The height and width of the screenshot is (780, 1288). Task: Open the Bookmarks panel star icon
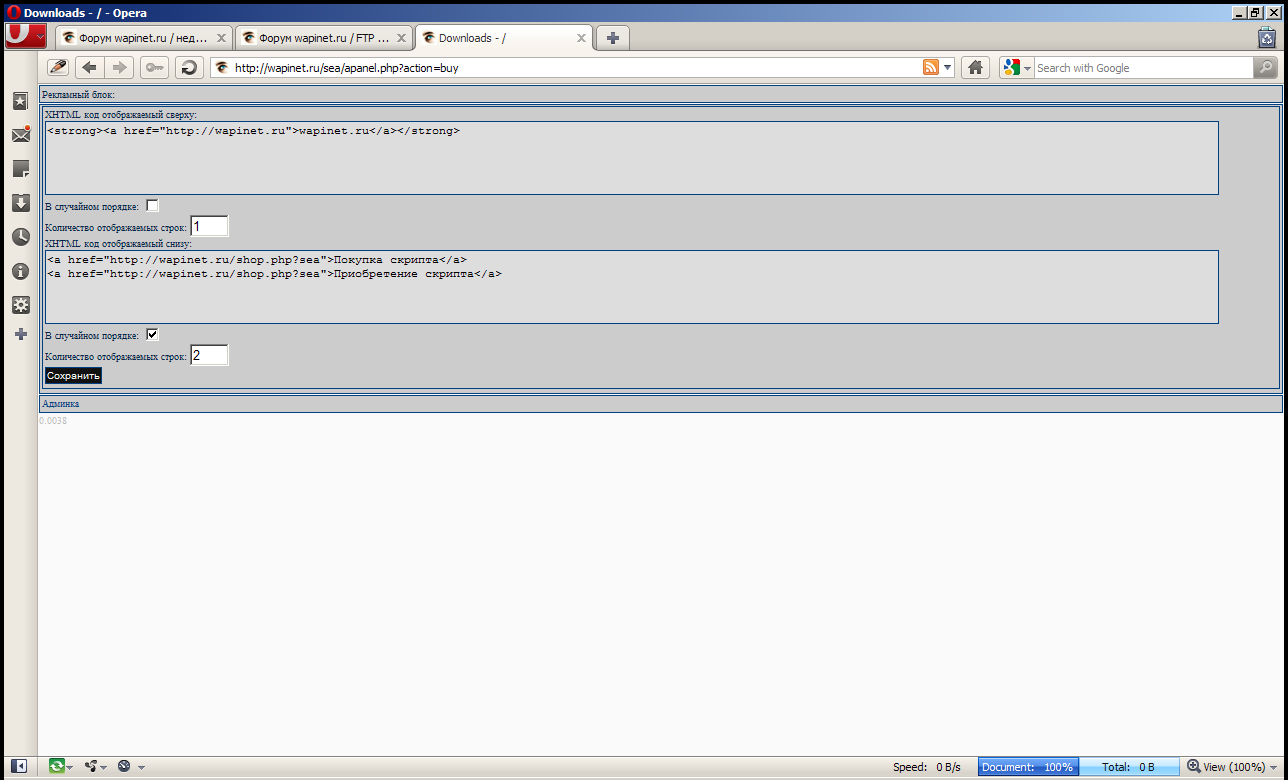pos(20,101)
